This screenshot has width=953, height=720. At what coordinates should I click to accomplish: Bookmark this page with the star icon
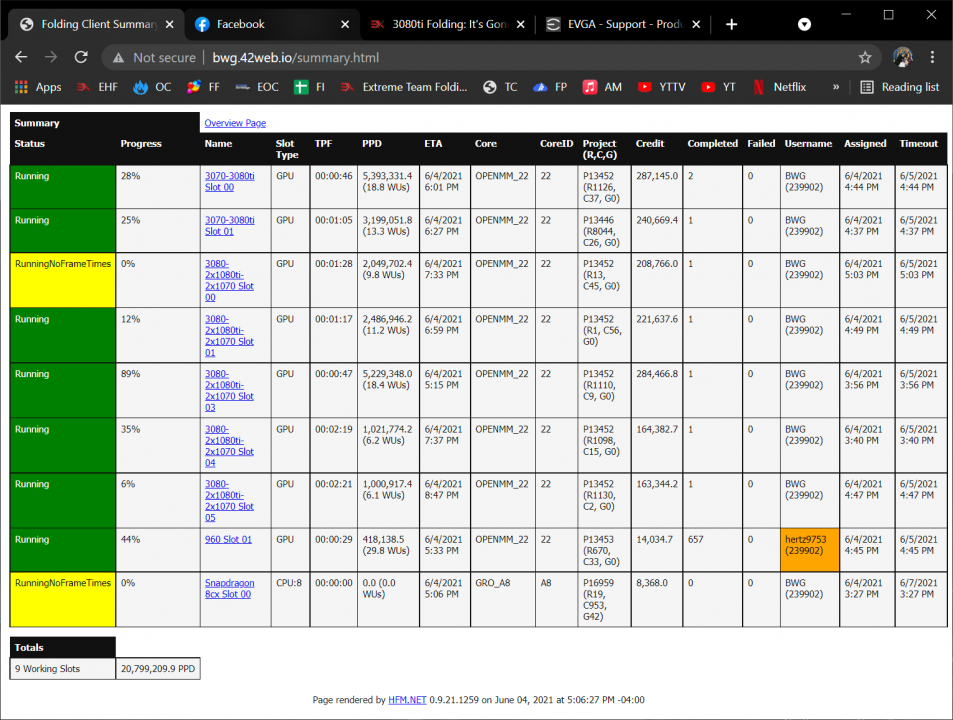865,58
